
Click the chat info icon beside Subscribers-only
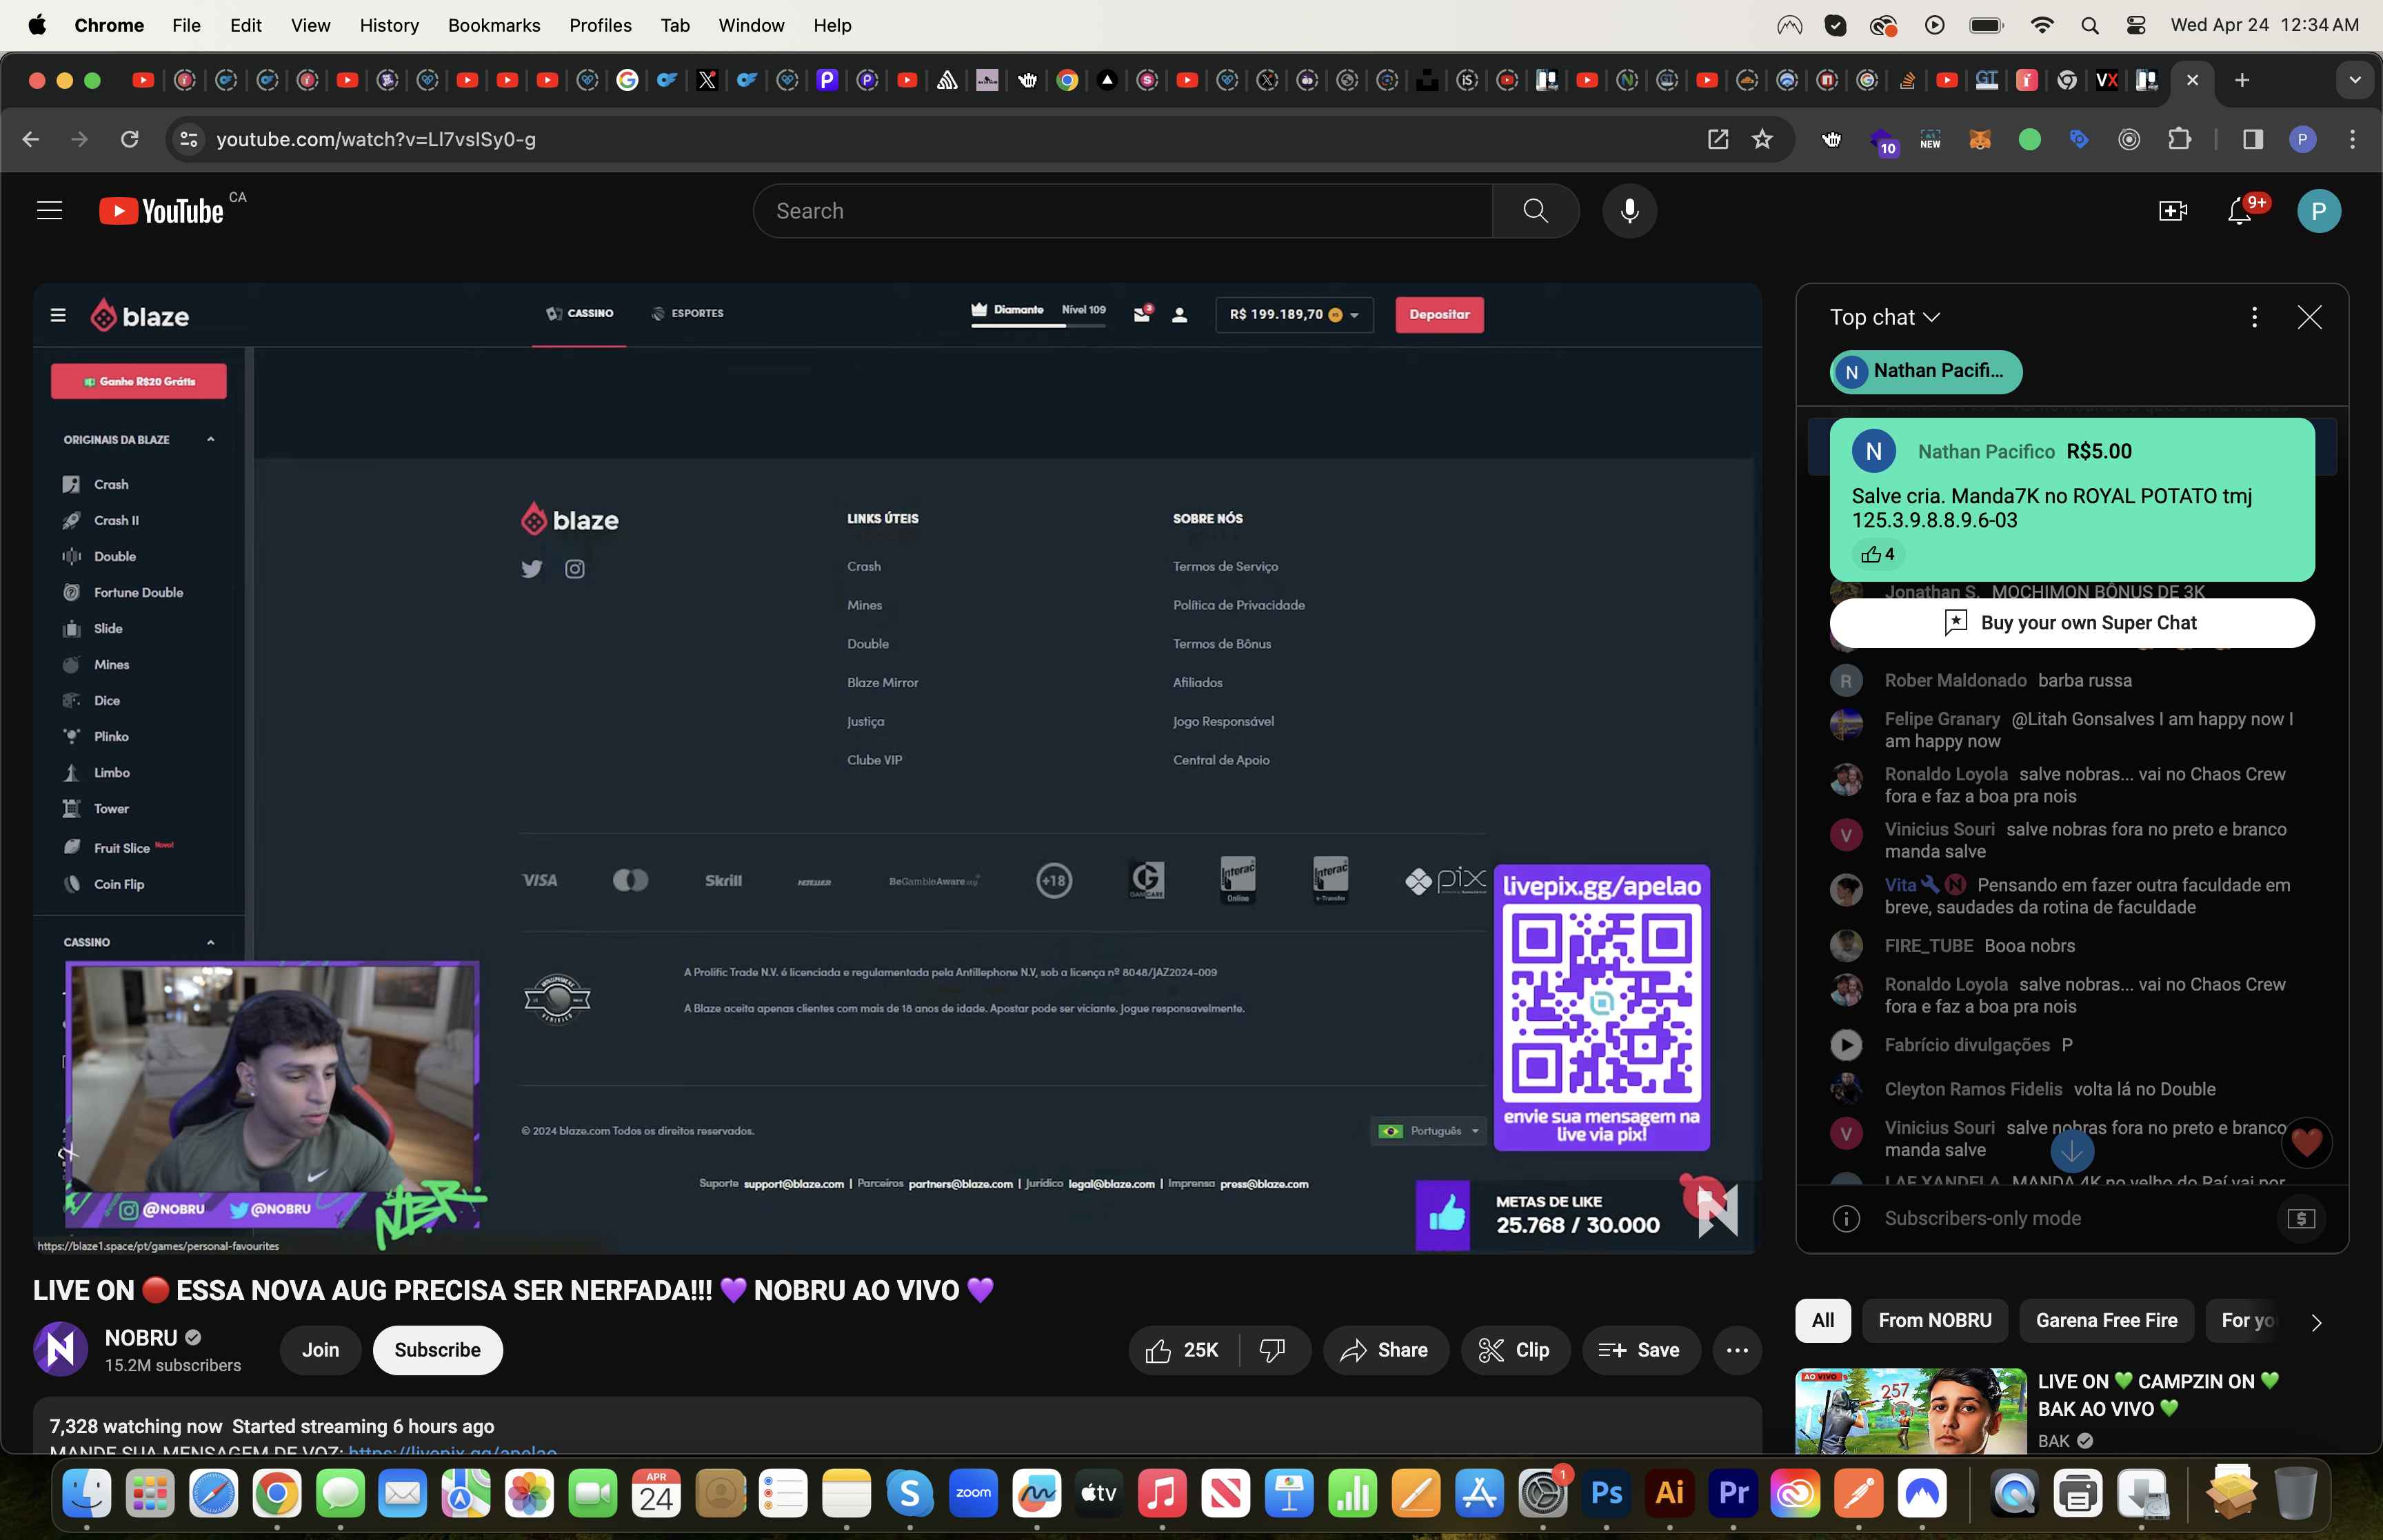(x=1845, y=1218)
